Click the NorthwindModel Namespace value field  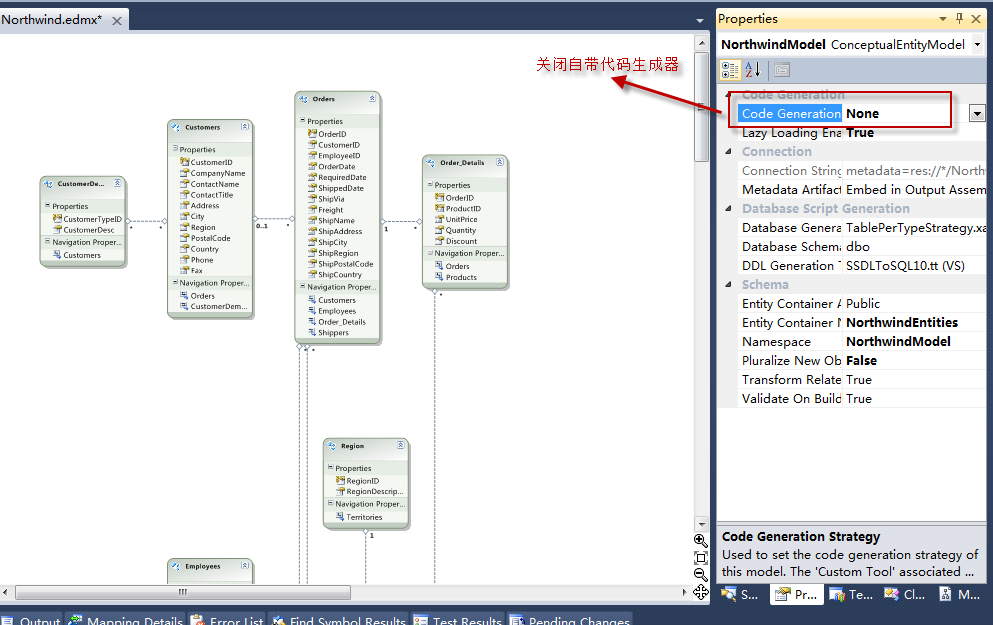pyautogui.click(x=914, y=341)
